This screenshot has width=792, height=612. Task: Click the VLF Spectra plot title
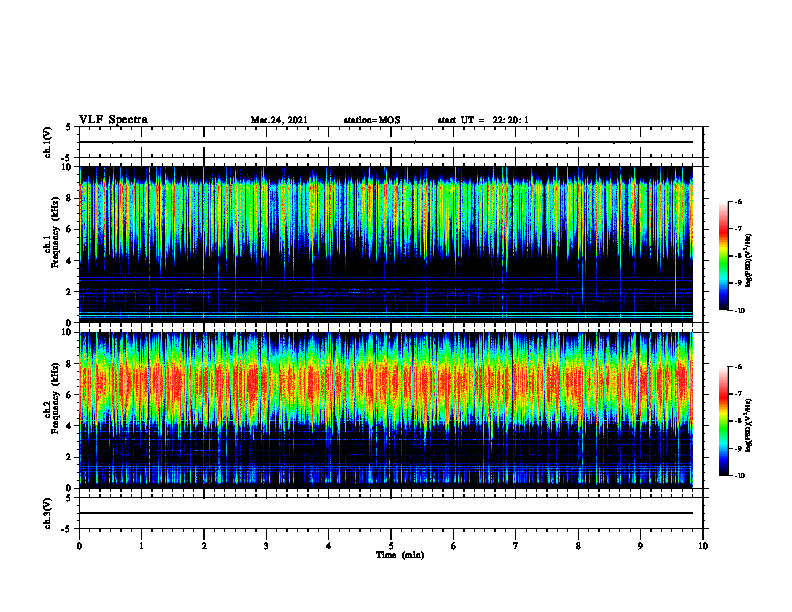click(x=113, y=120)
